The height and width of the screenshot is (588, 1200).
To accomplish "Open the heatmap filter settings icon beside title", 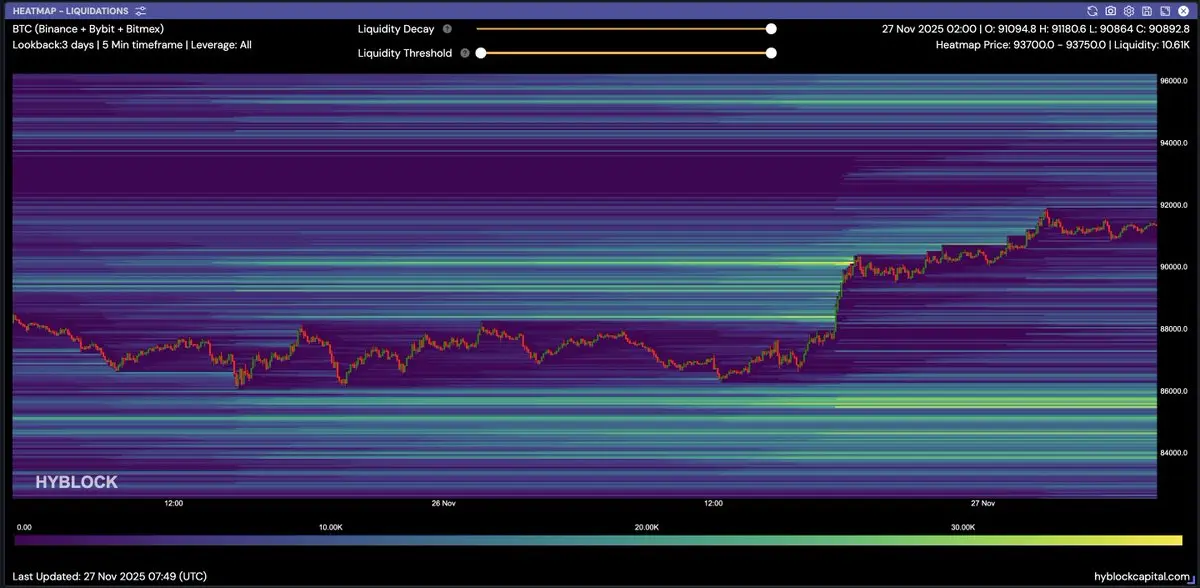I will click(x=140, y=10).
